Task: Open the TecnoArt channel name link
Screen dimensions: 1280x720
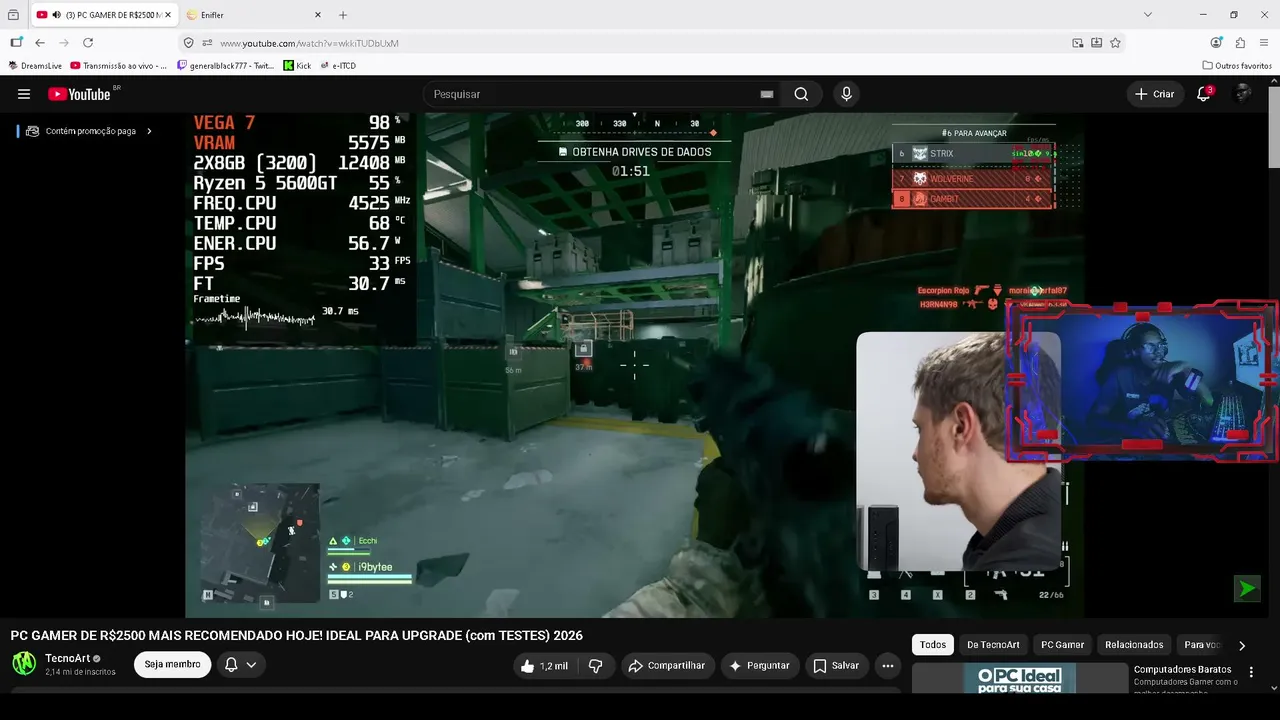Action: click(68, 658)
